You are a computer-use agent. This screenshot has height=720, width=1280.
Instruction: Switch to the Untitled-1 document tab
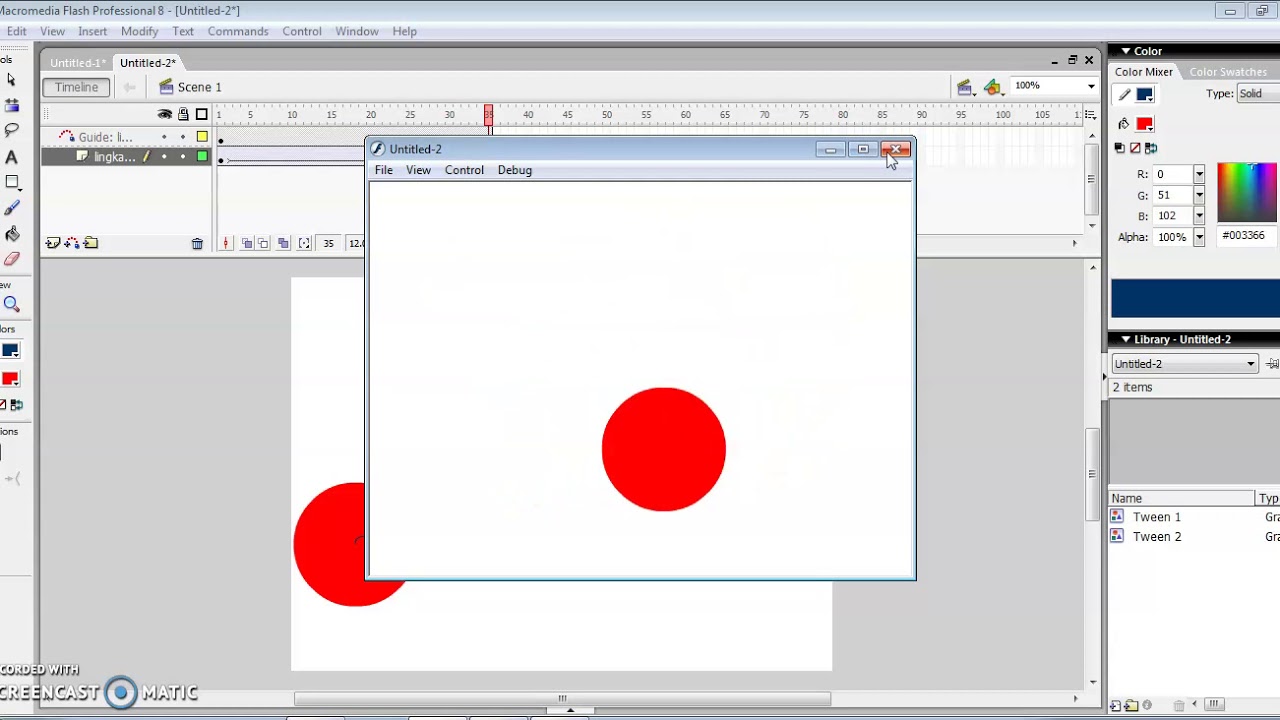point(77,63)
